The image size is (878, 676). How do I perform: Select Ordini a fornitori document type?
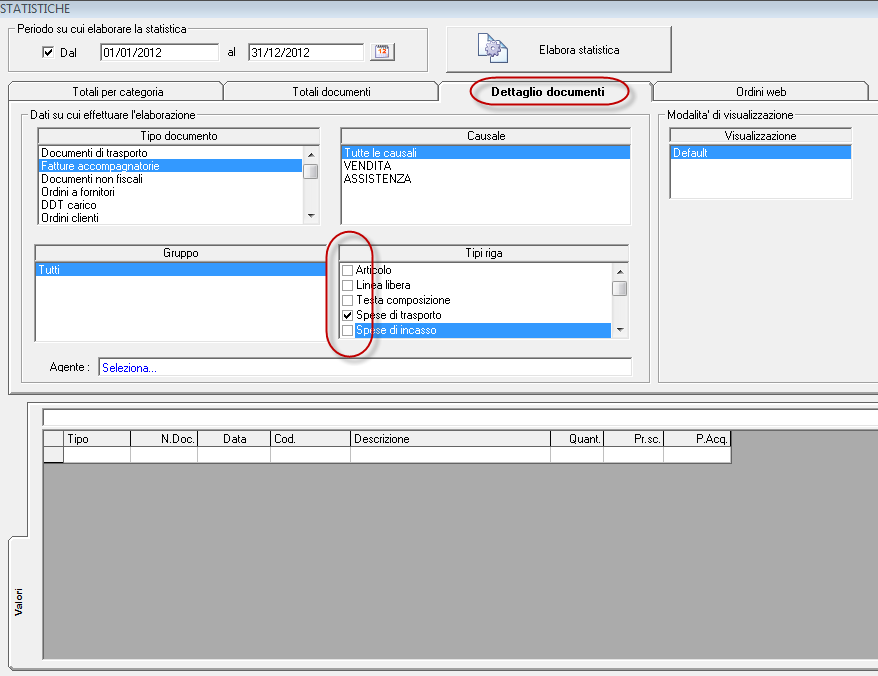(x=171, y=192)
